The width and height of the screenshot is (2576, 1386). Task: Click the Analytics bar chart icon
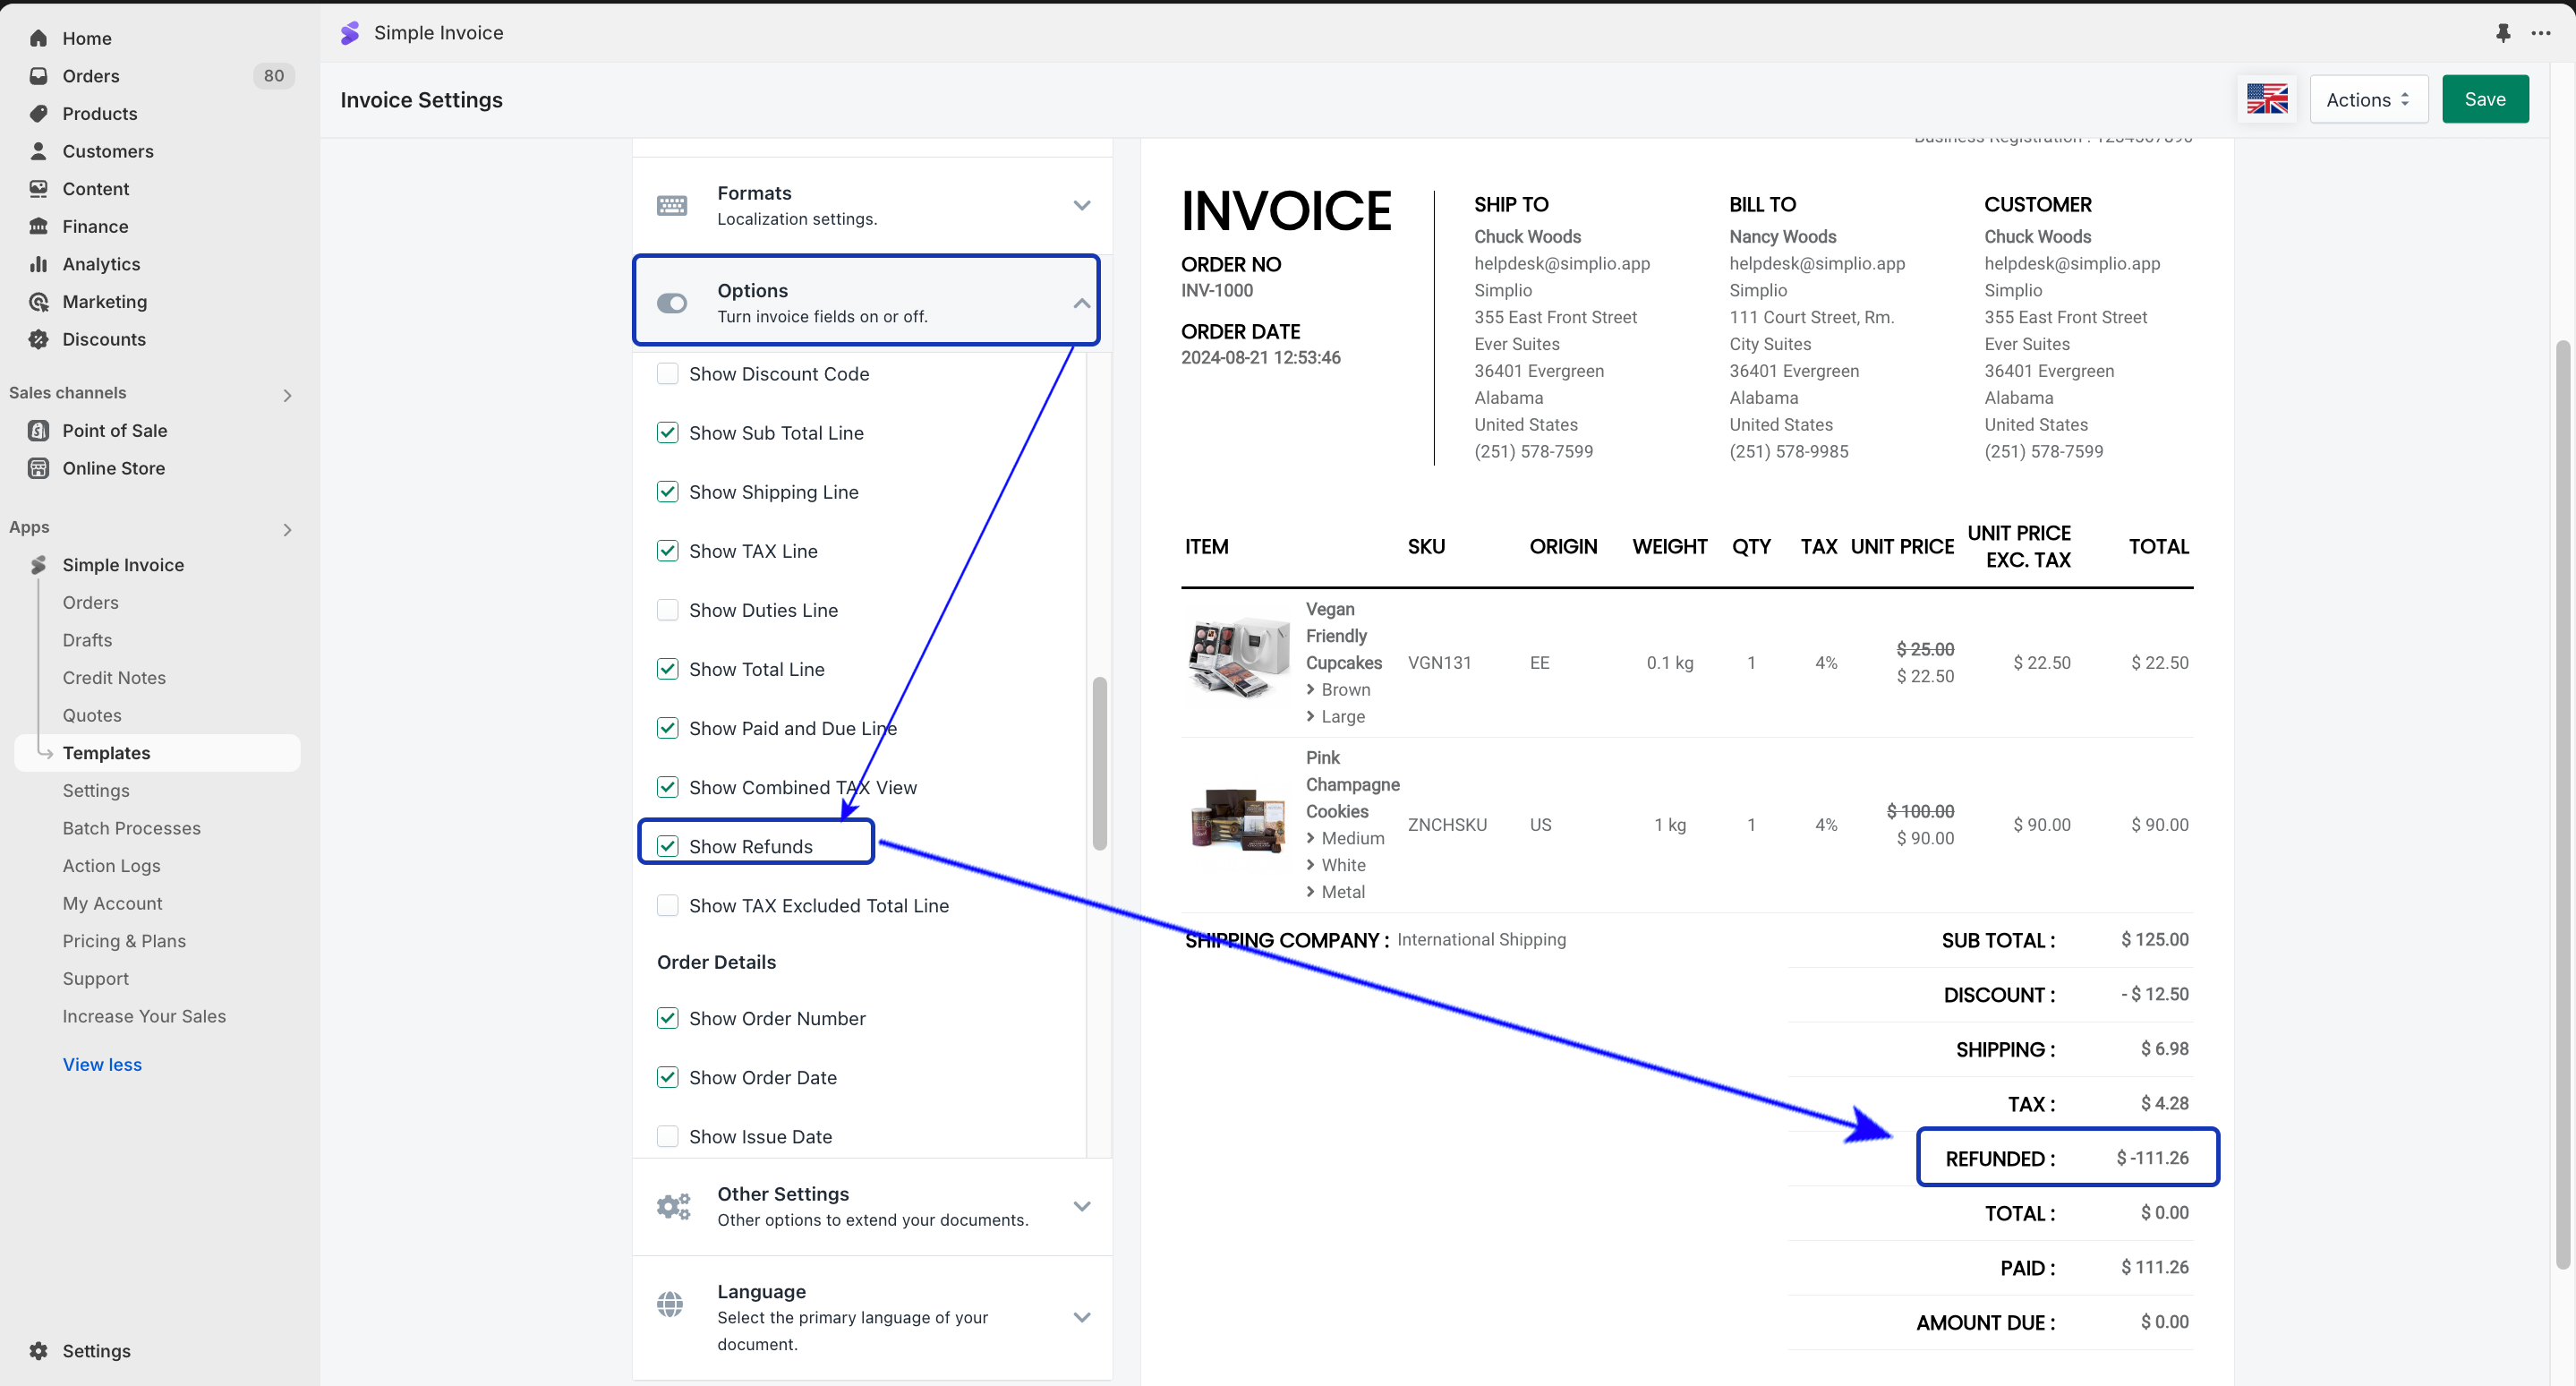[38, 264]
